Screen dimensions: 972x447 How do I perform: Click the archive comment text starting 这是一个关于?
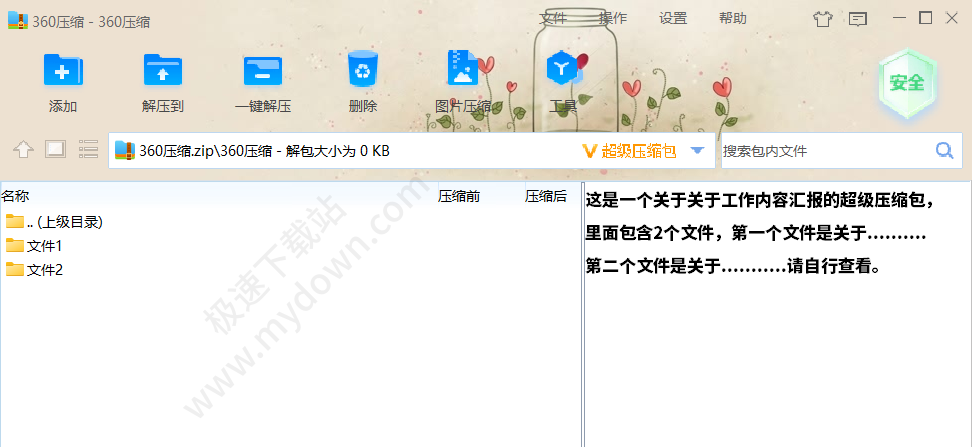point(759,200)
